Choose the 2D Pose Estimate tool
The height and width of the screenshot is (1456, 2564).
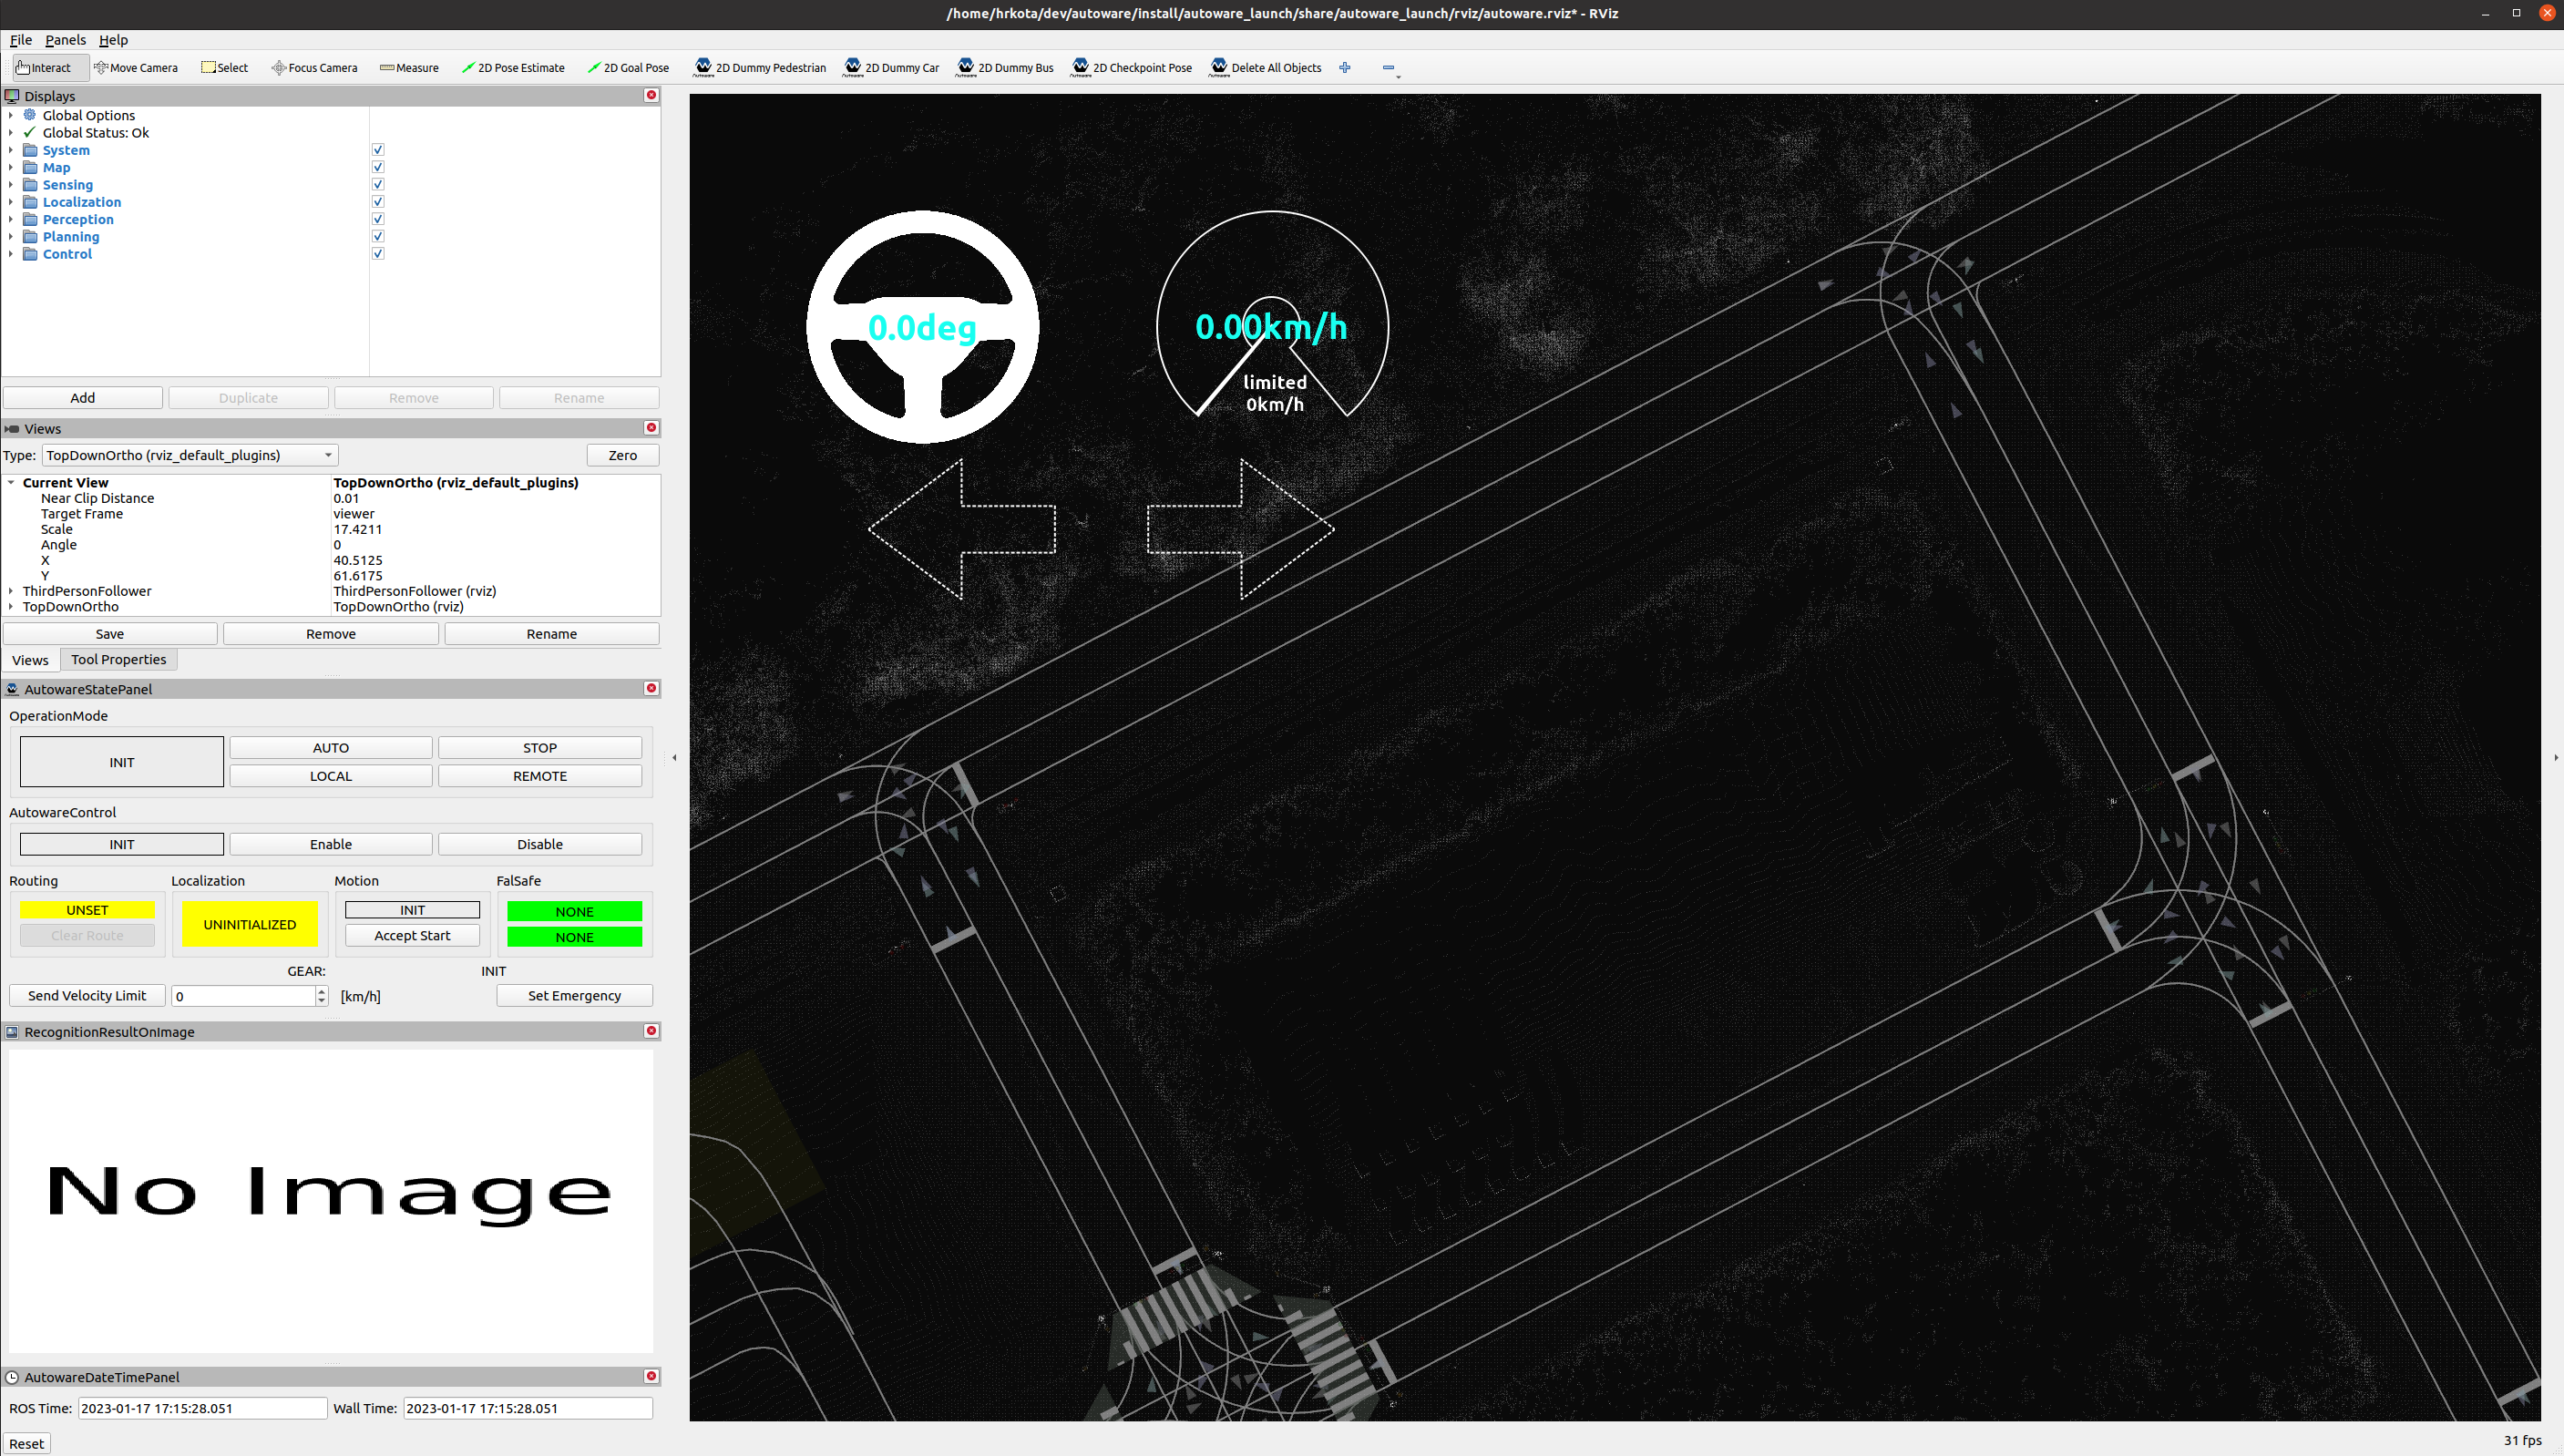click(x=514, y=67)
